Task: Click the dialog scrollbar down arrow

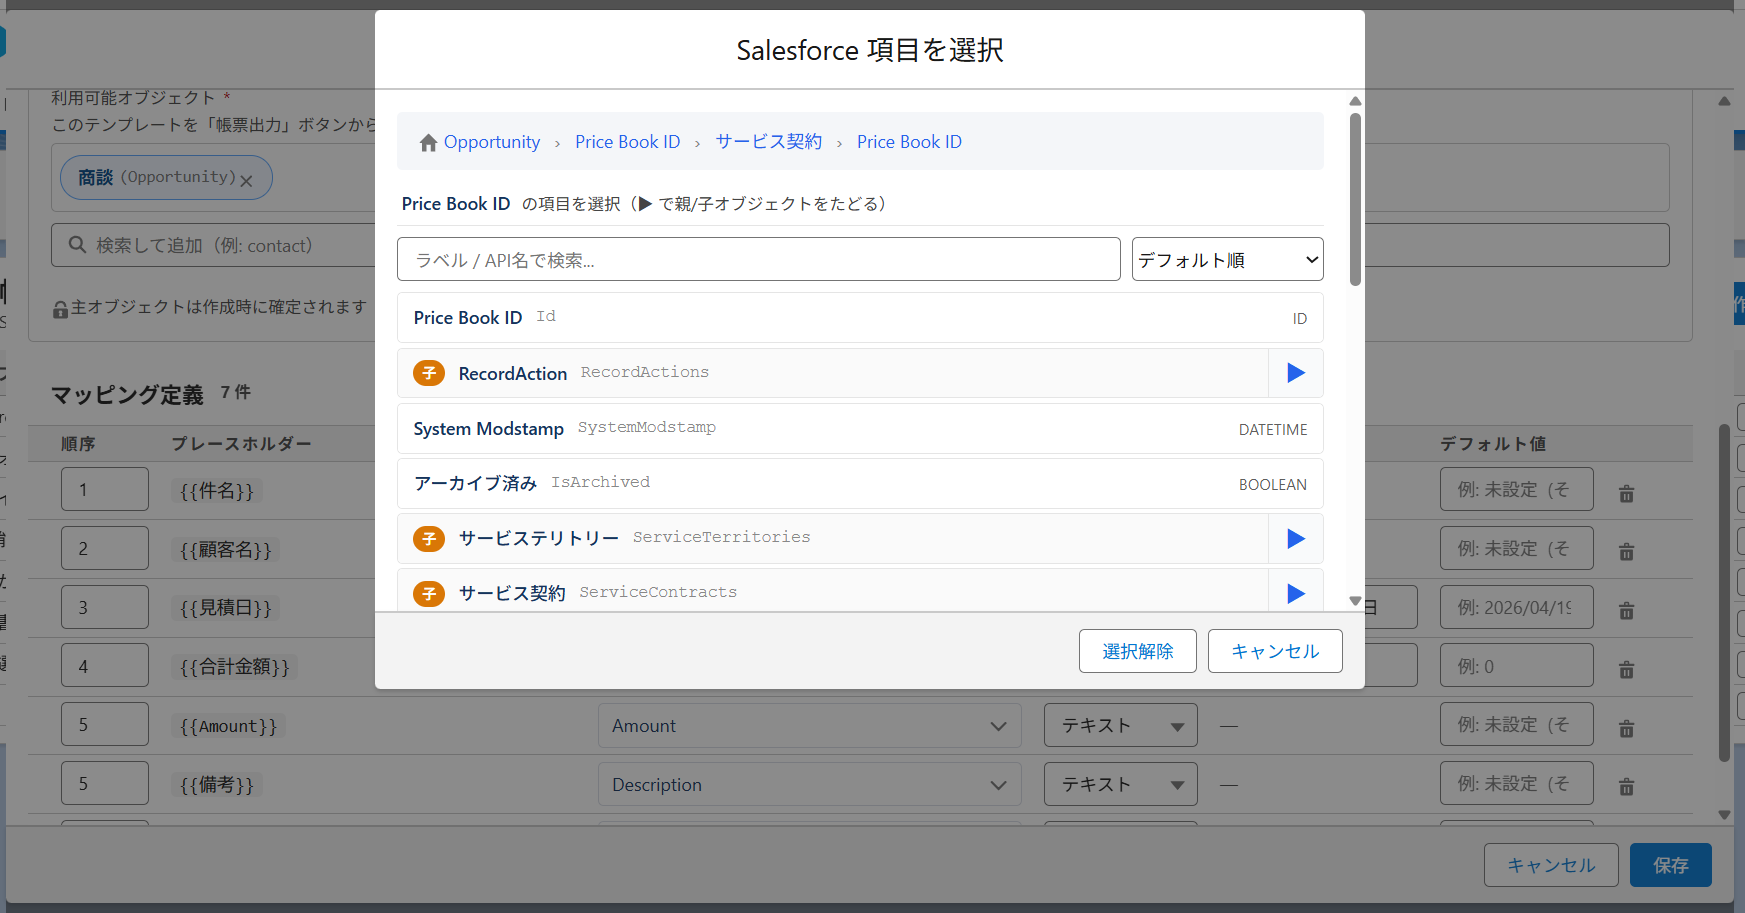Action: click(1355, 601)
